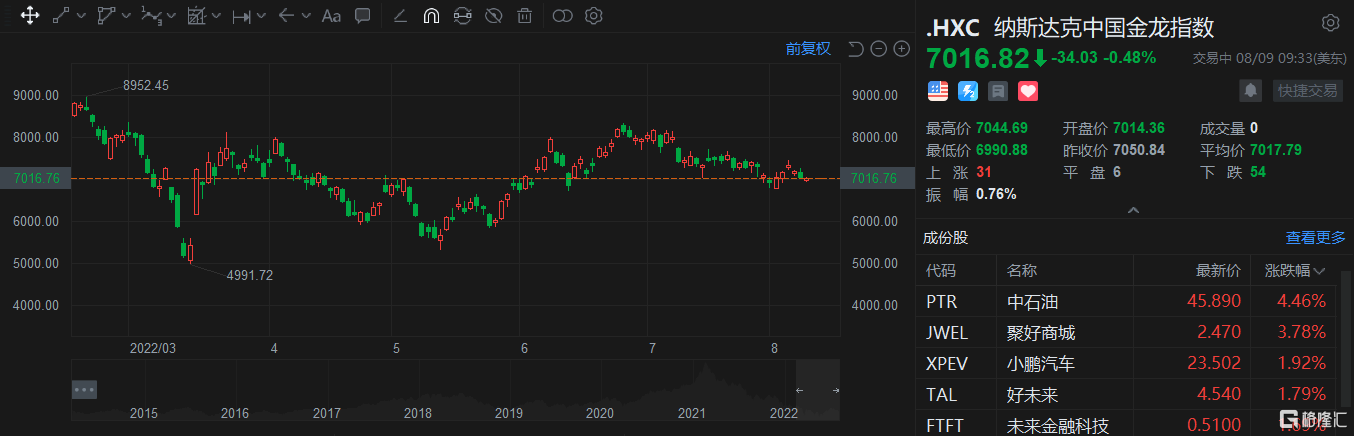Viewport: 1354px width, 436px height.
Task: Click the left arrow of range slider
Action: pos(799,390)
